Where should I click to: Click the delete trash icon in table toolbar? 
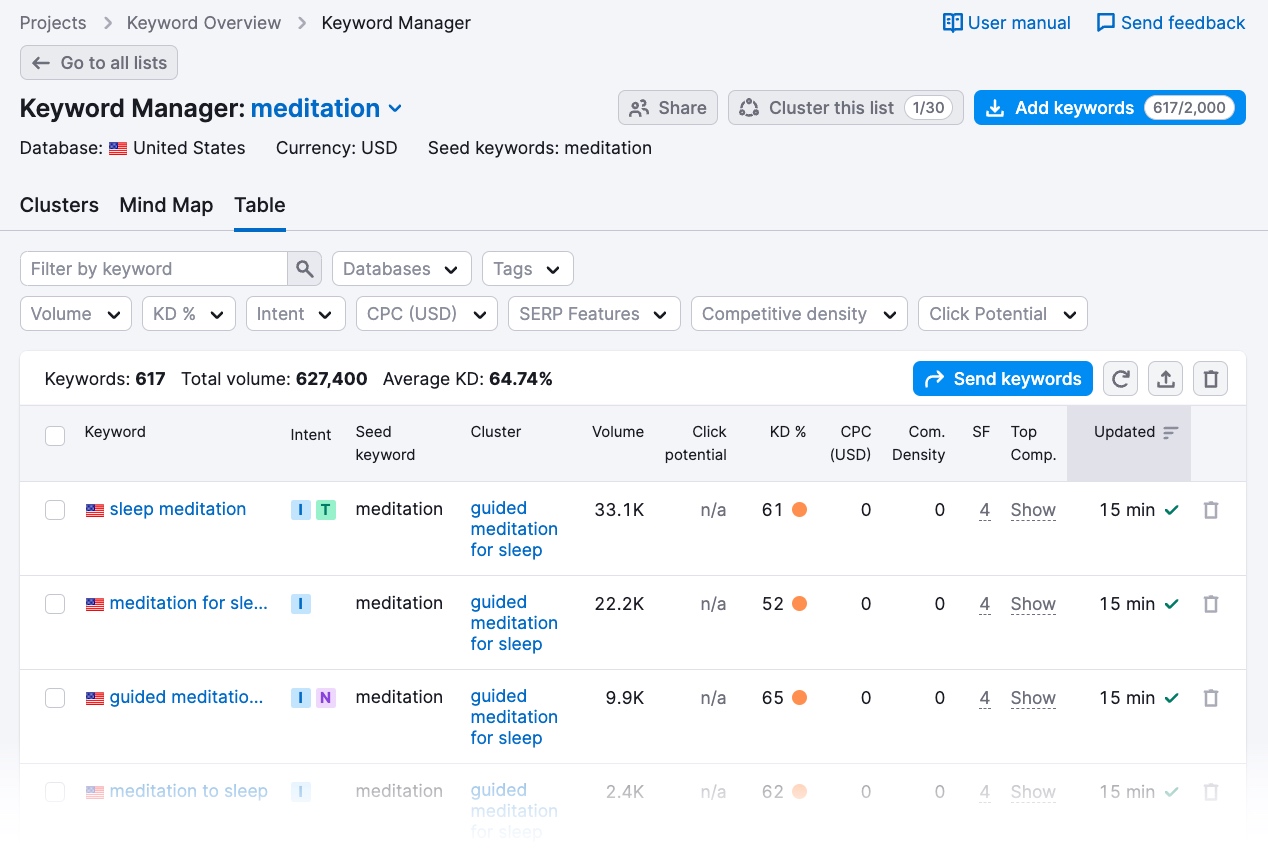point(1210,379)
